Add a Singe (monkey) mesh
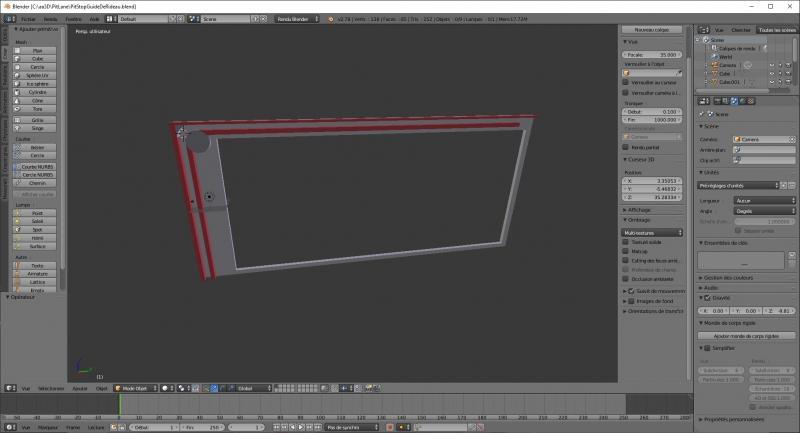This screenshot has height=433, width=800. tap(37, 128)
